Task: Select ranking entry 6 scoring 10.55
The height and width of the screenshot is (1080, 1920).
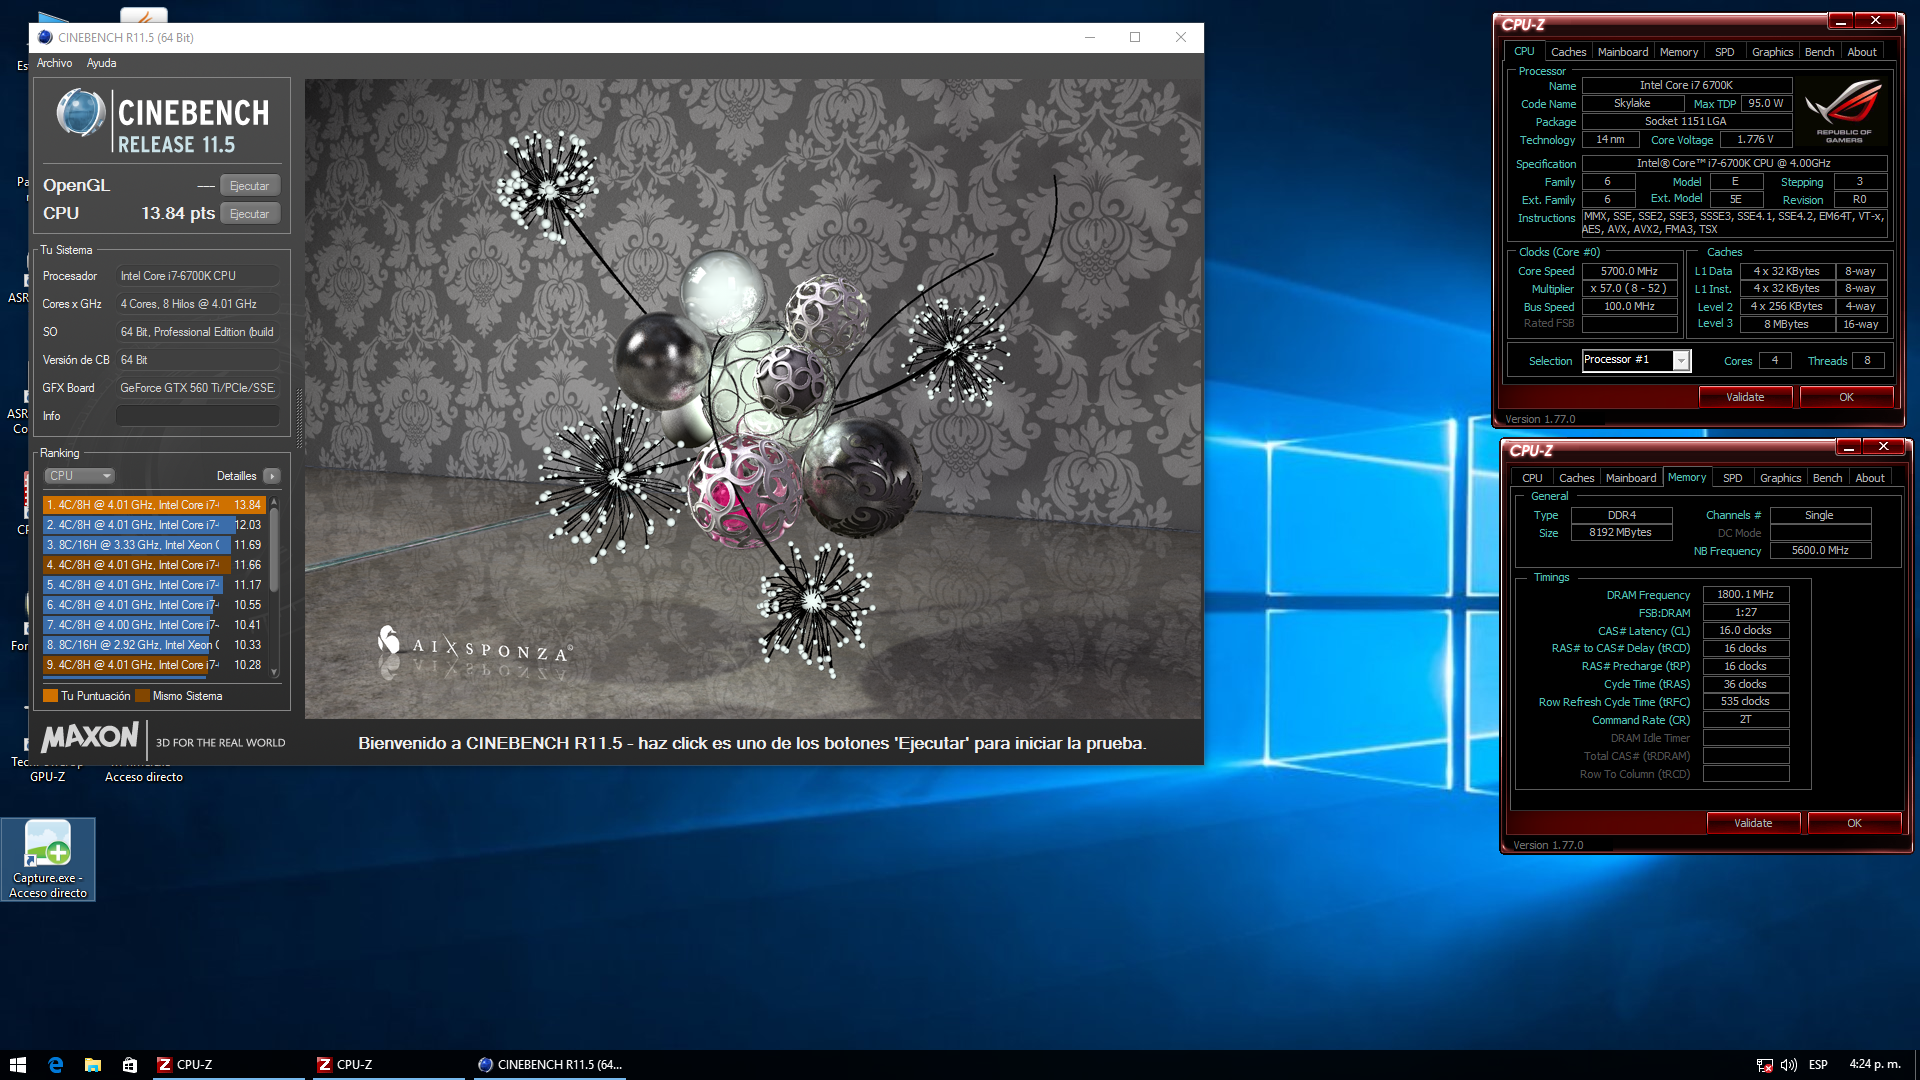Action: click(154, 605)
